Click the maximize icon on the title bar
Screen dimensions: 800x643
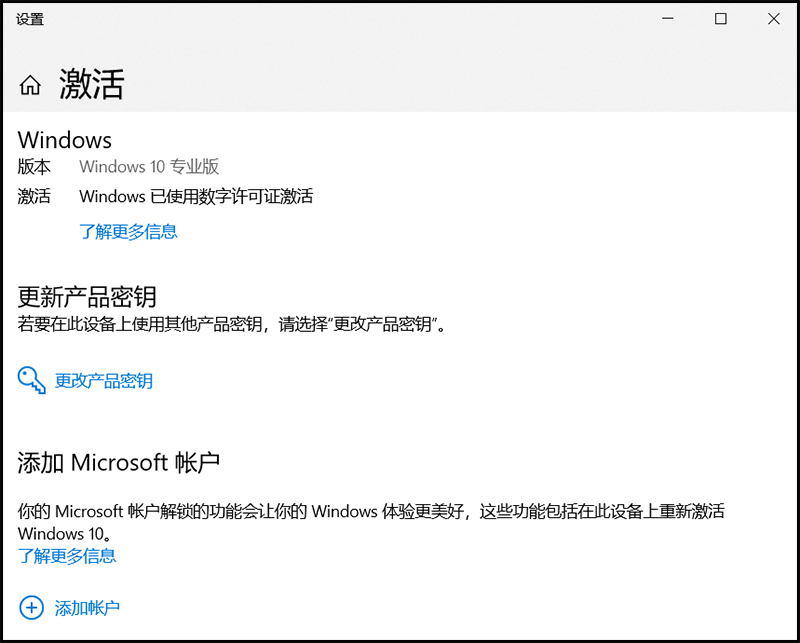720,18
